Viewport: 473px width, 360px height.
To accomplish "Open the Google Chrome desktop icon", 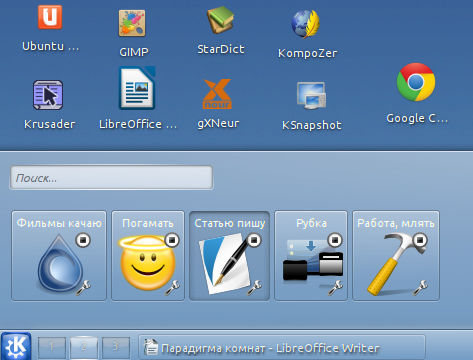I will [416, 82].
